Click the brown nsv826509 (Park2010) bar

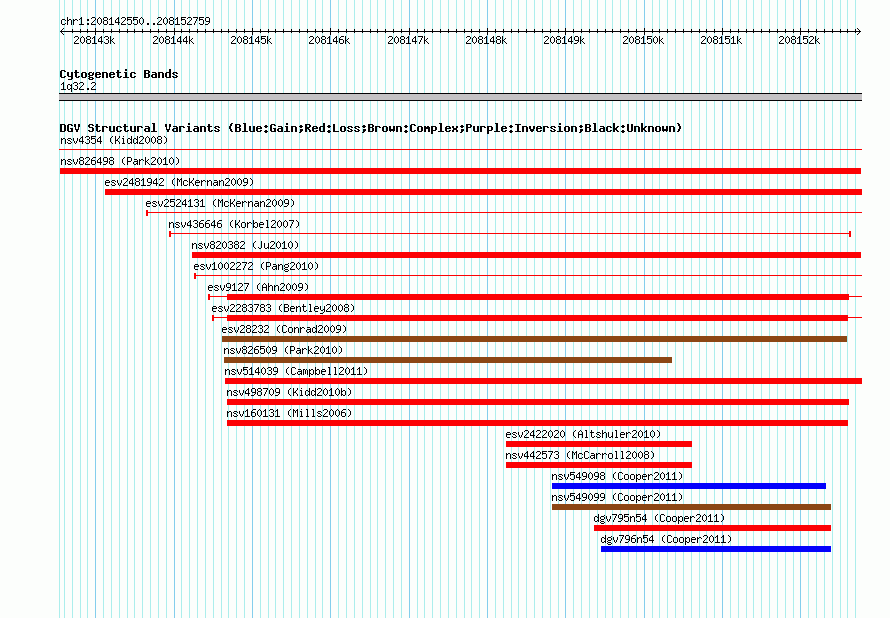point(448,360)
